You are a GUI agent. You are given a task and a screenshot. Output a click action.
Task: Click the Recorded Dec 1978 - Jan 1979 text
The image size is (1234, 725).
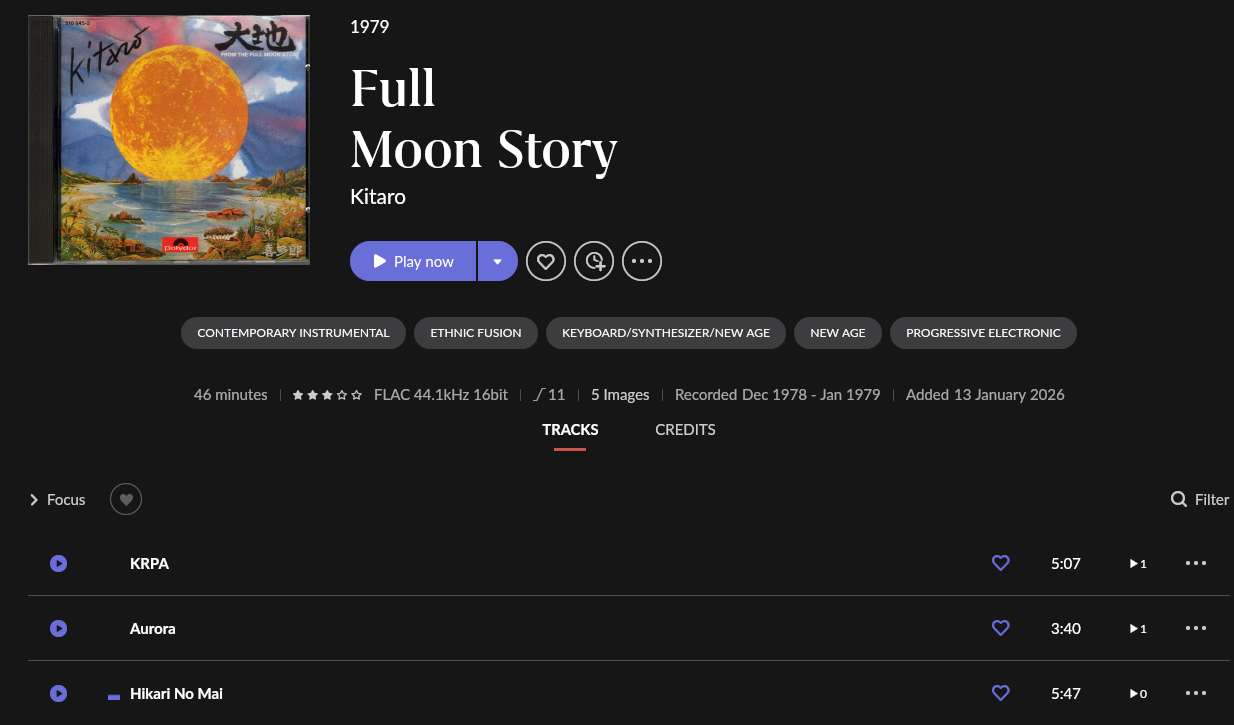coord(778,395)
